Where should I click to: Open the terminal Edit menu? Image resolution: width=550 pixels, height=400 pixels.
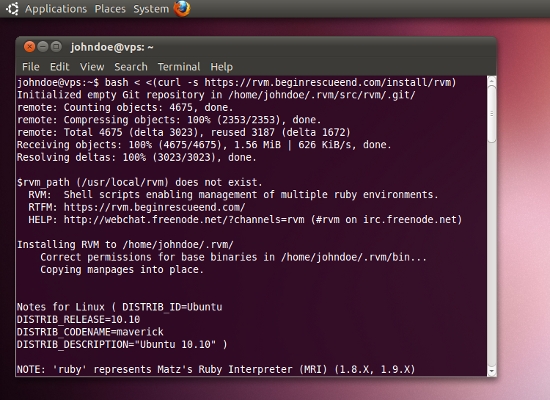point(60,67)
